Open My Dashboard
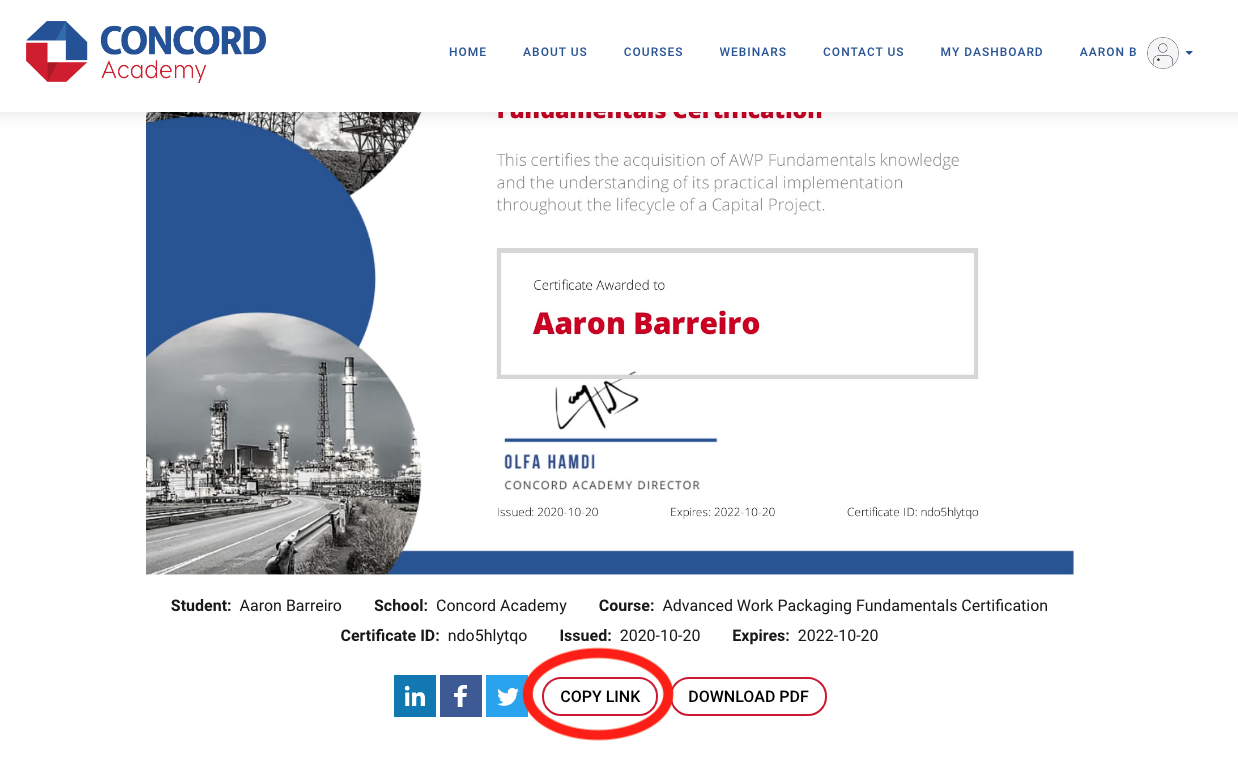The image size is (1238, 771). (991, 52)
